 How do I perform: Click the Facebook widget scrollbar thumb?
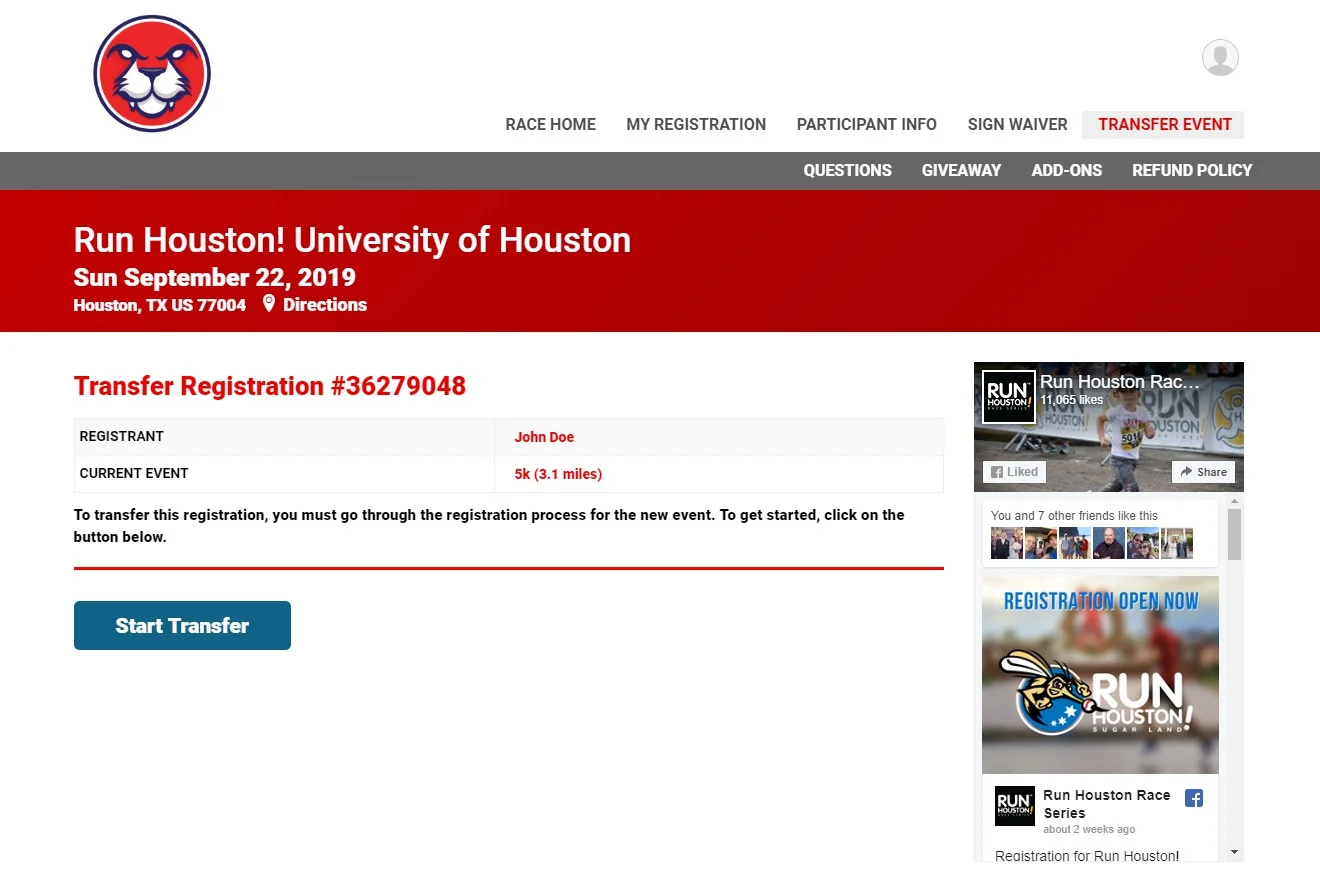(1234, 534)
